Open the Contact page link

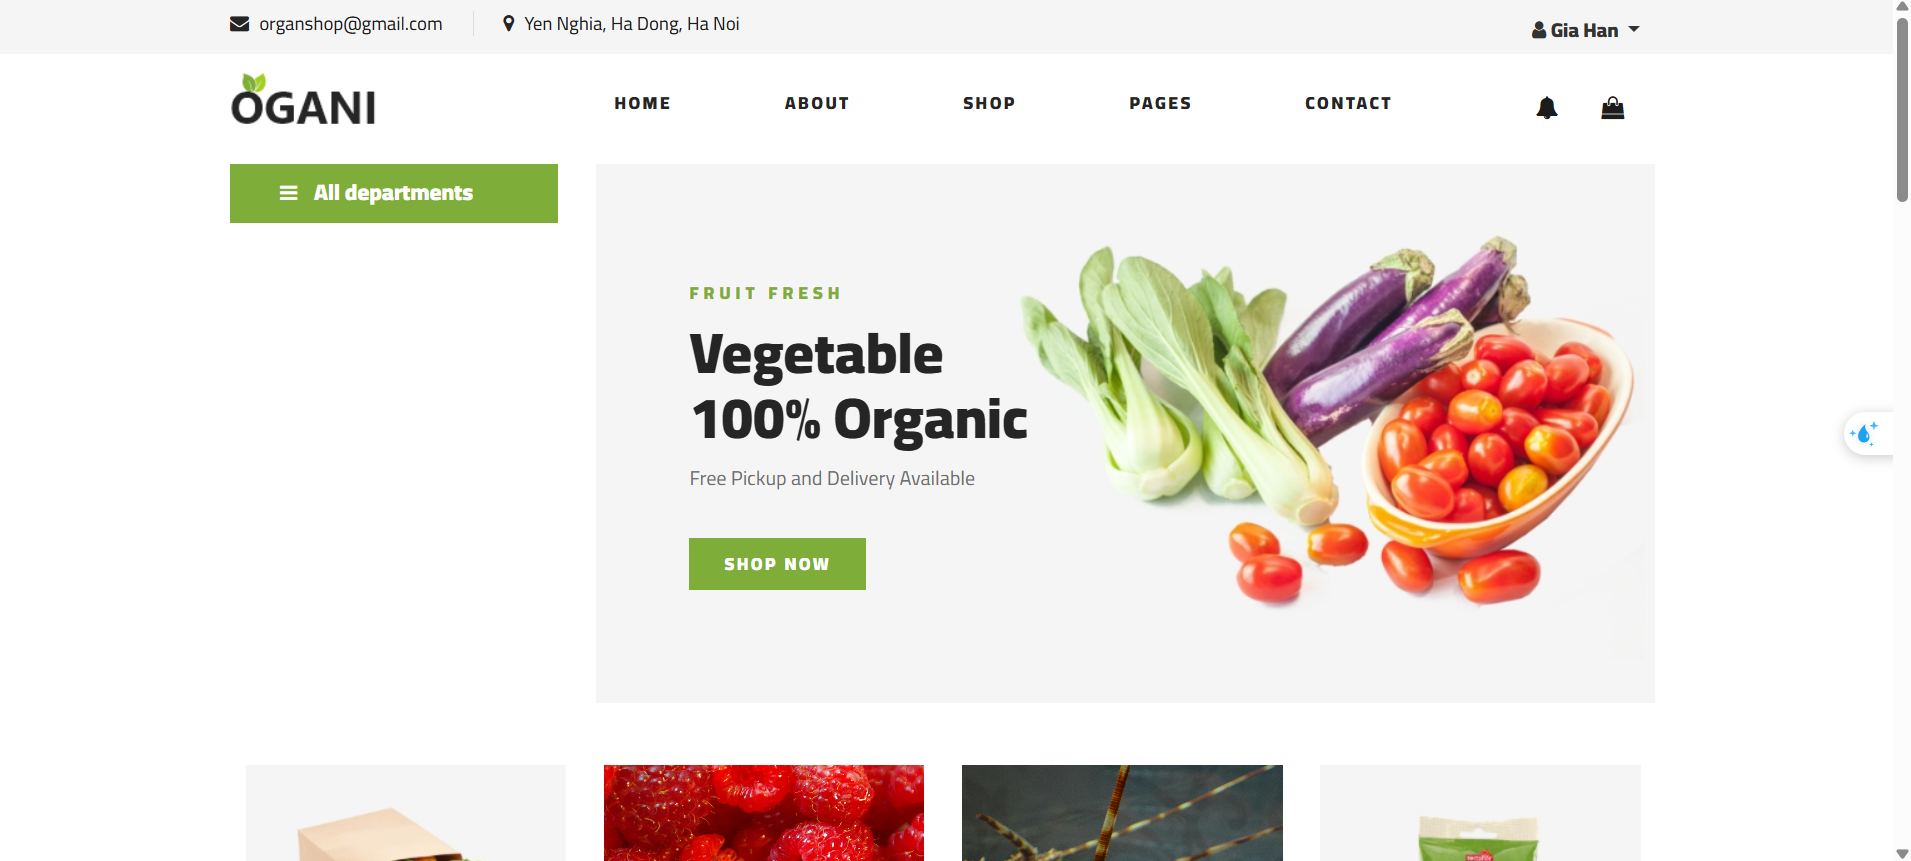[1348, 103]
